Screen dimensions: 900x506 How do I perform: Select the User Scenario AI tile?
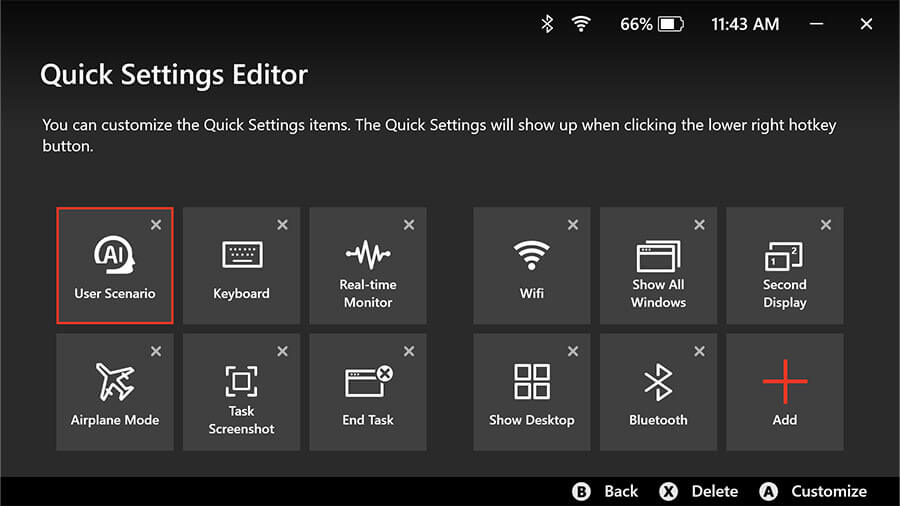114,265
